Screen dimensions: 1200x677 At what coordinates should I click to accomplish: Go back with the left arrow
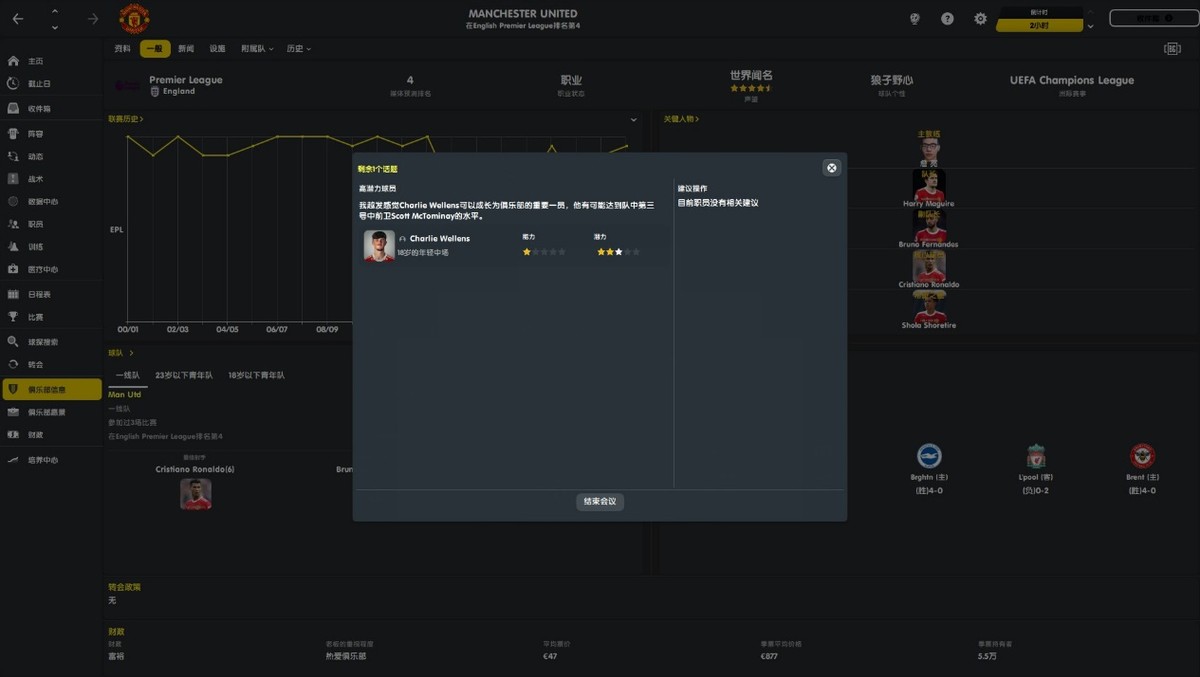click(x=18, y=19)
